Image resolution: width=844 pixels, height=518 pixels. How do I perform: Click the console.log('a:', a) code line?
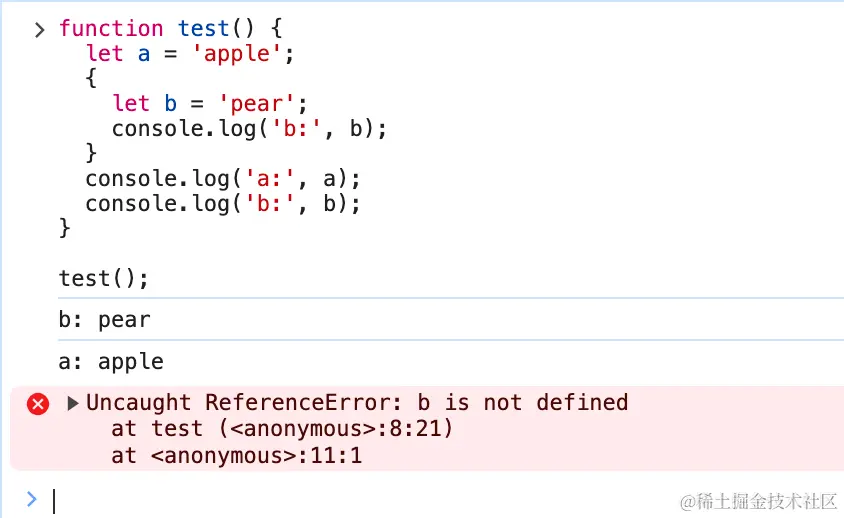(222, 178)
